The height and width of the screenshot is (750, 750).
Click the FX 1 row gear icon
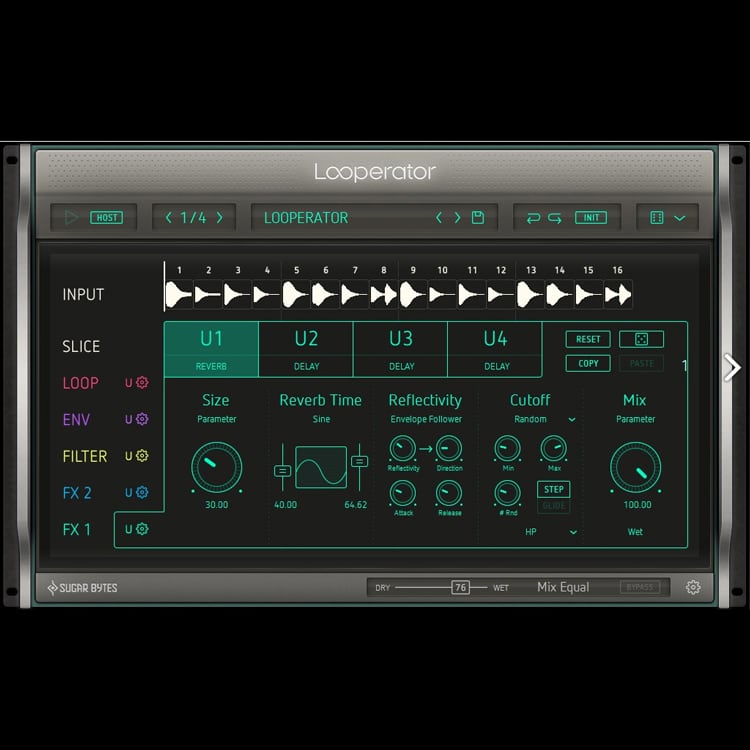[142, 529]
